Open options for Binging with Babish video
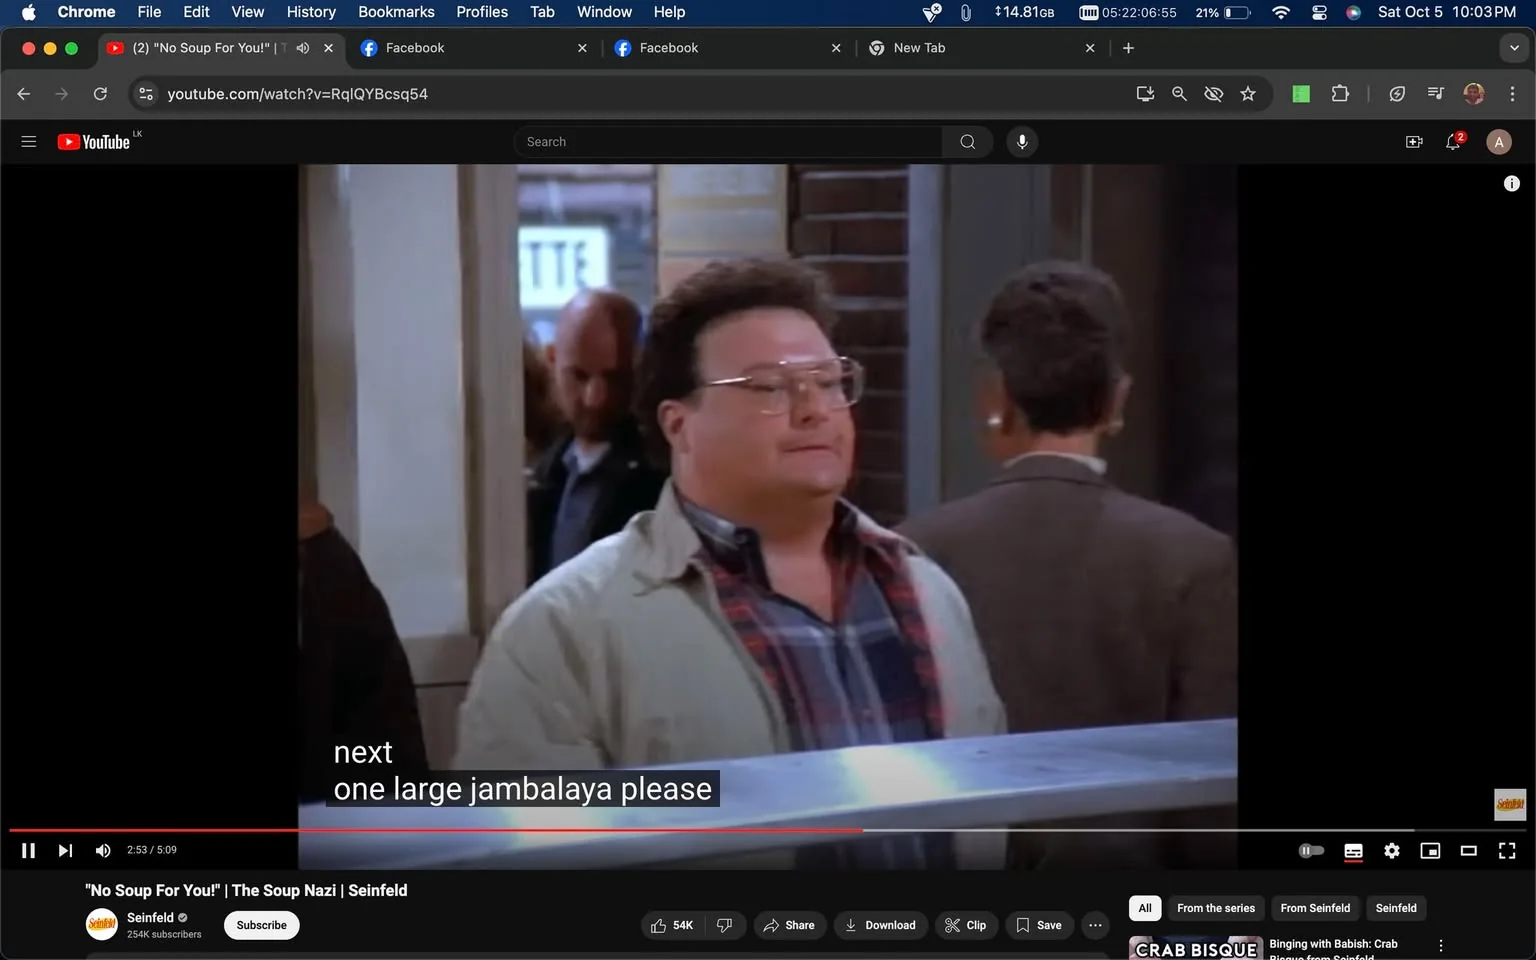1536x960 pixels. pos(1441,946)
